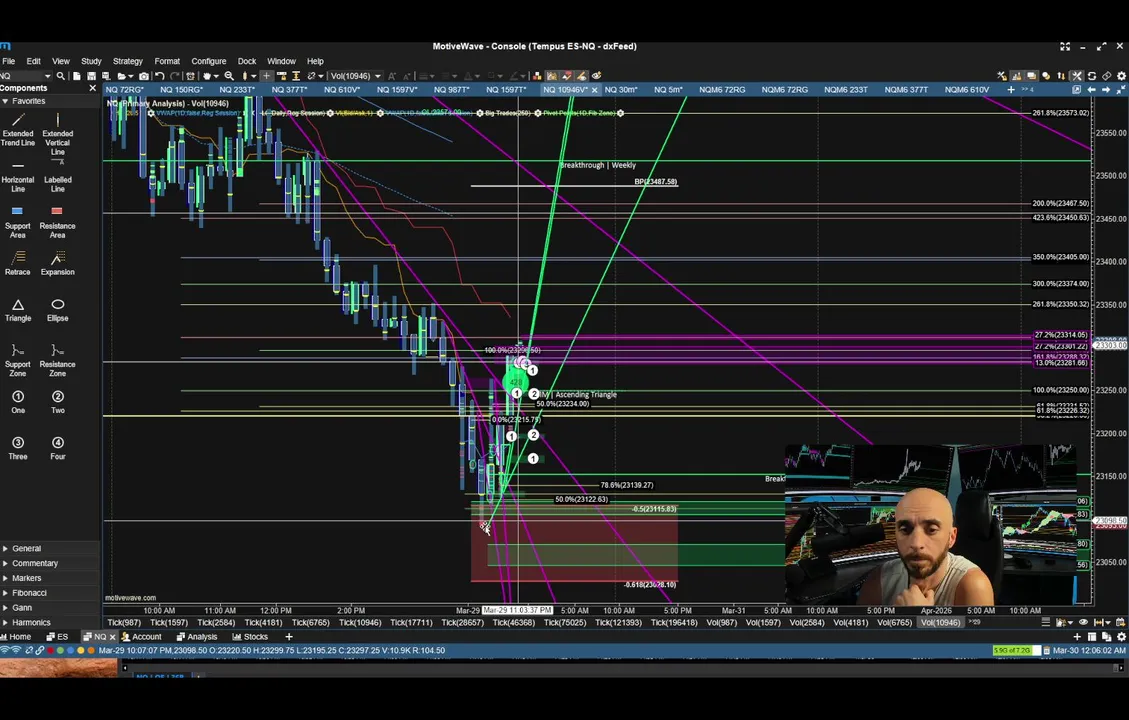
Task: Collapse the Favorites components group
Action: click(28, 101)
